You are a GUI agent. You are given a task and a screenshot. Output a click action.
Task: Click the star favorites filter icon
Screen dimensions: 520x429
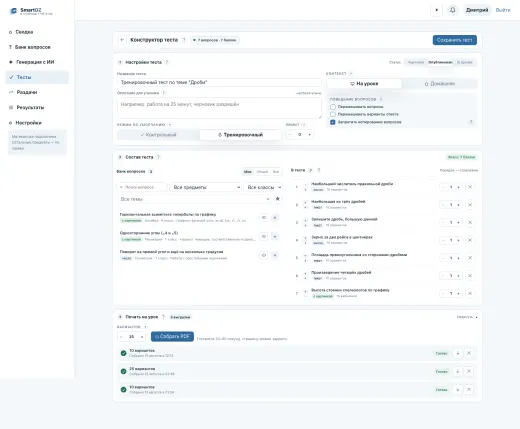coord(277,199)
